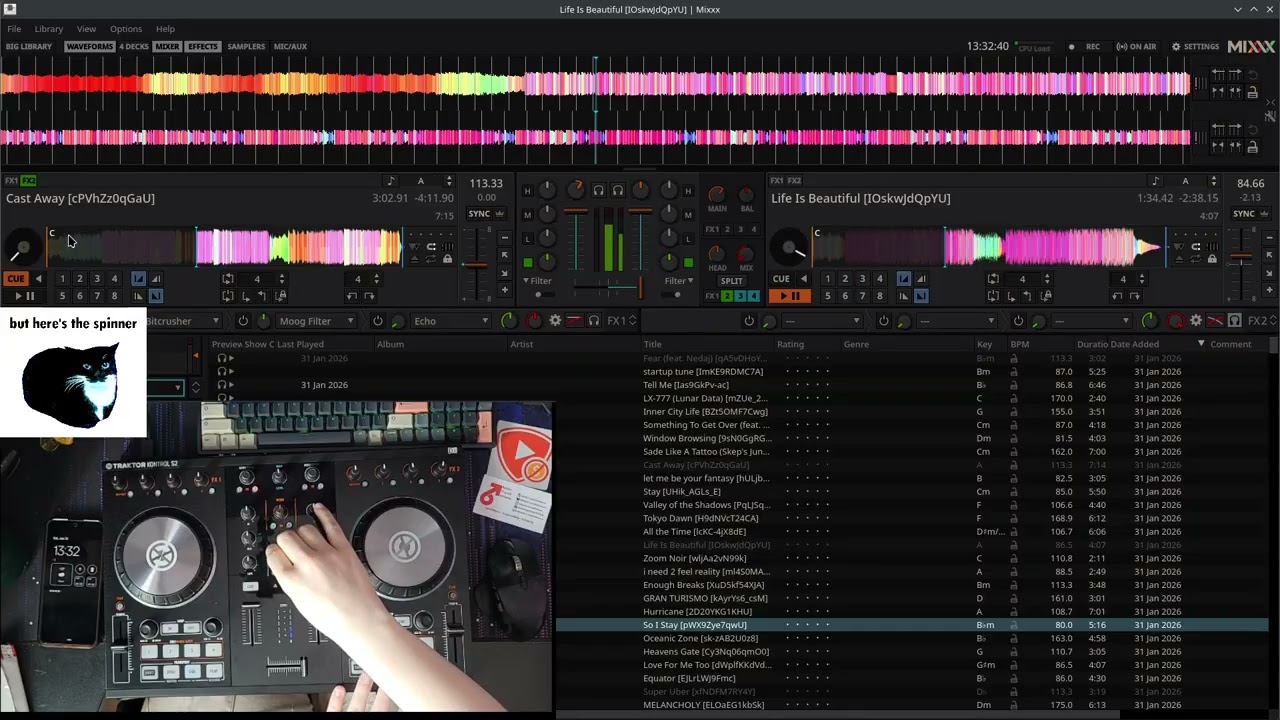Open the Library menu
The image size is (1280, 720).
[48, 29]
